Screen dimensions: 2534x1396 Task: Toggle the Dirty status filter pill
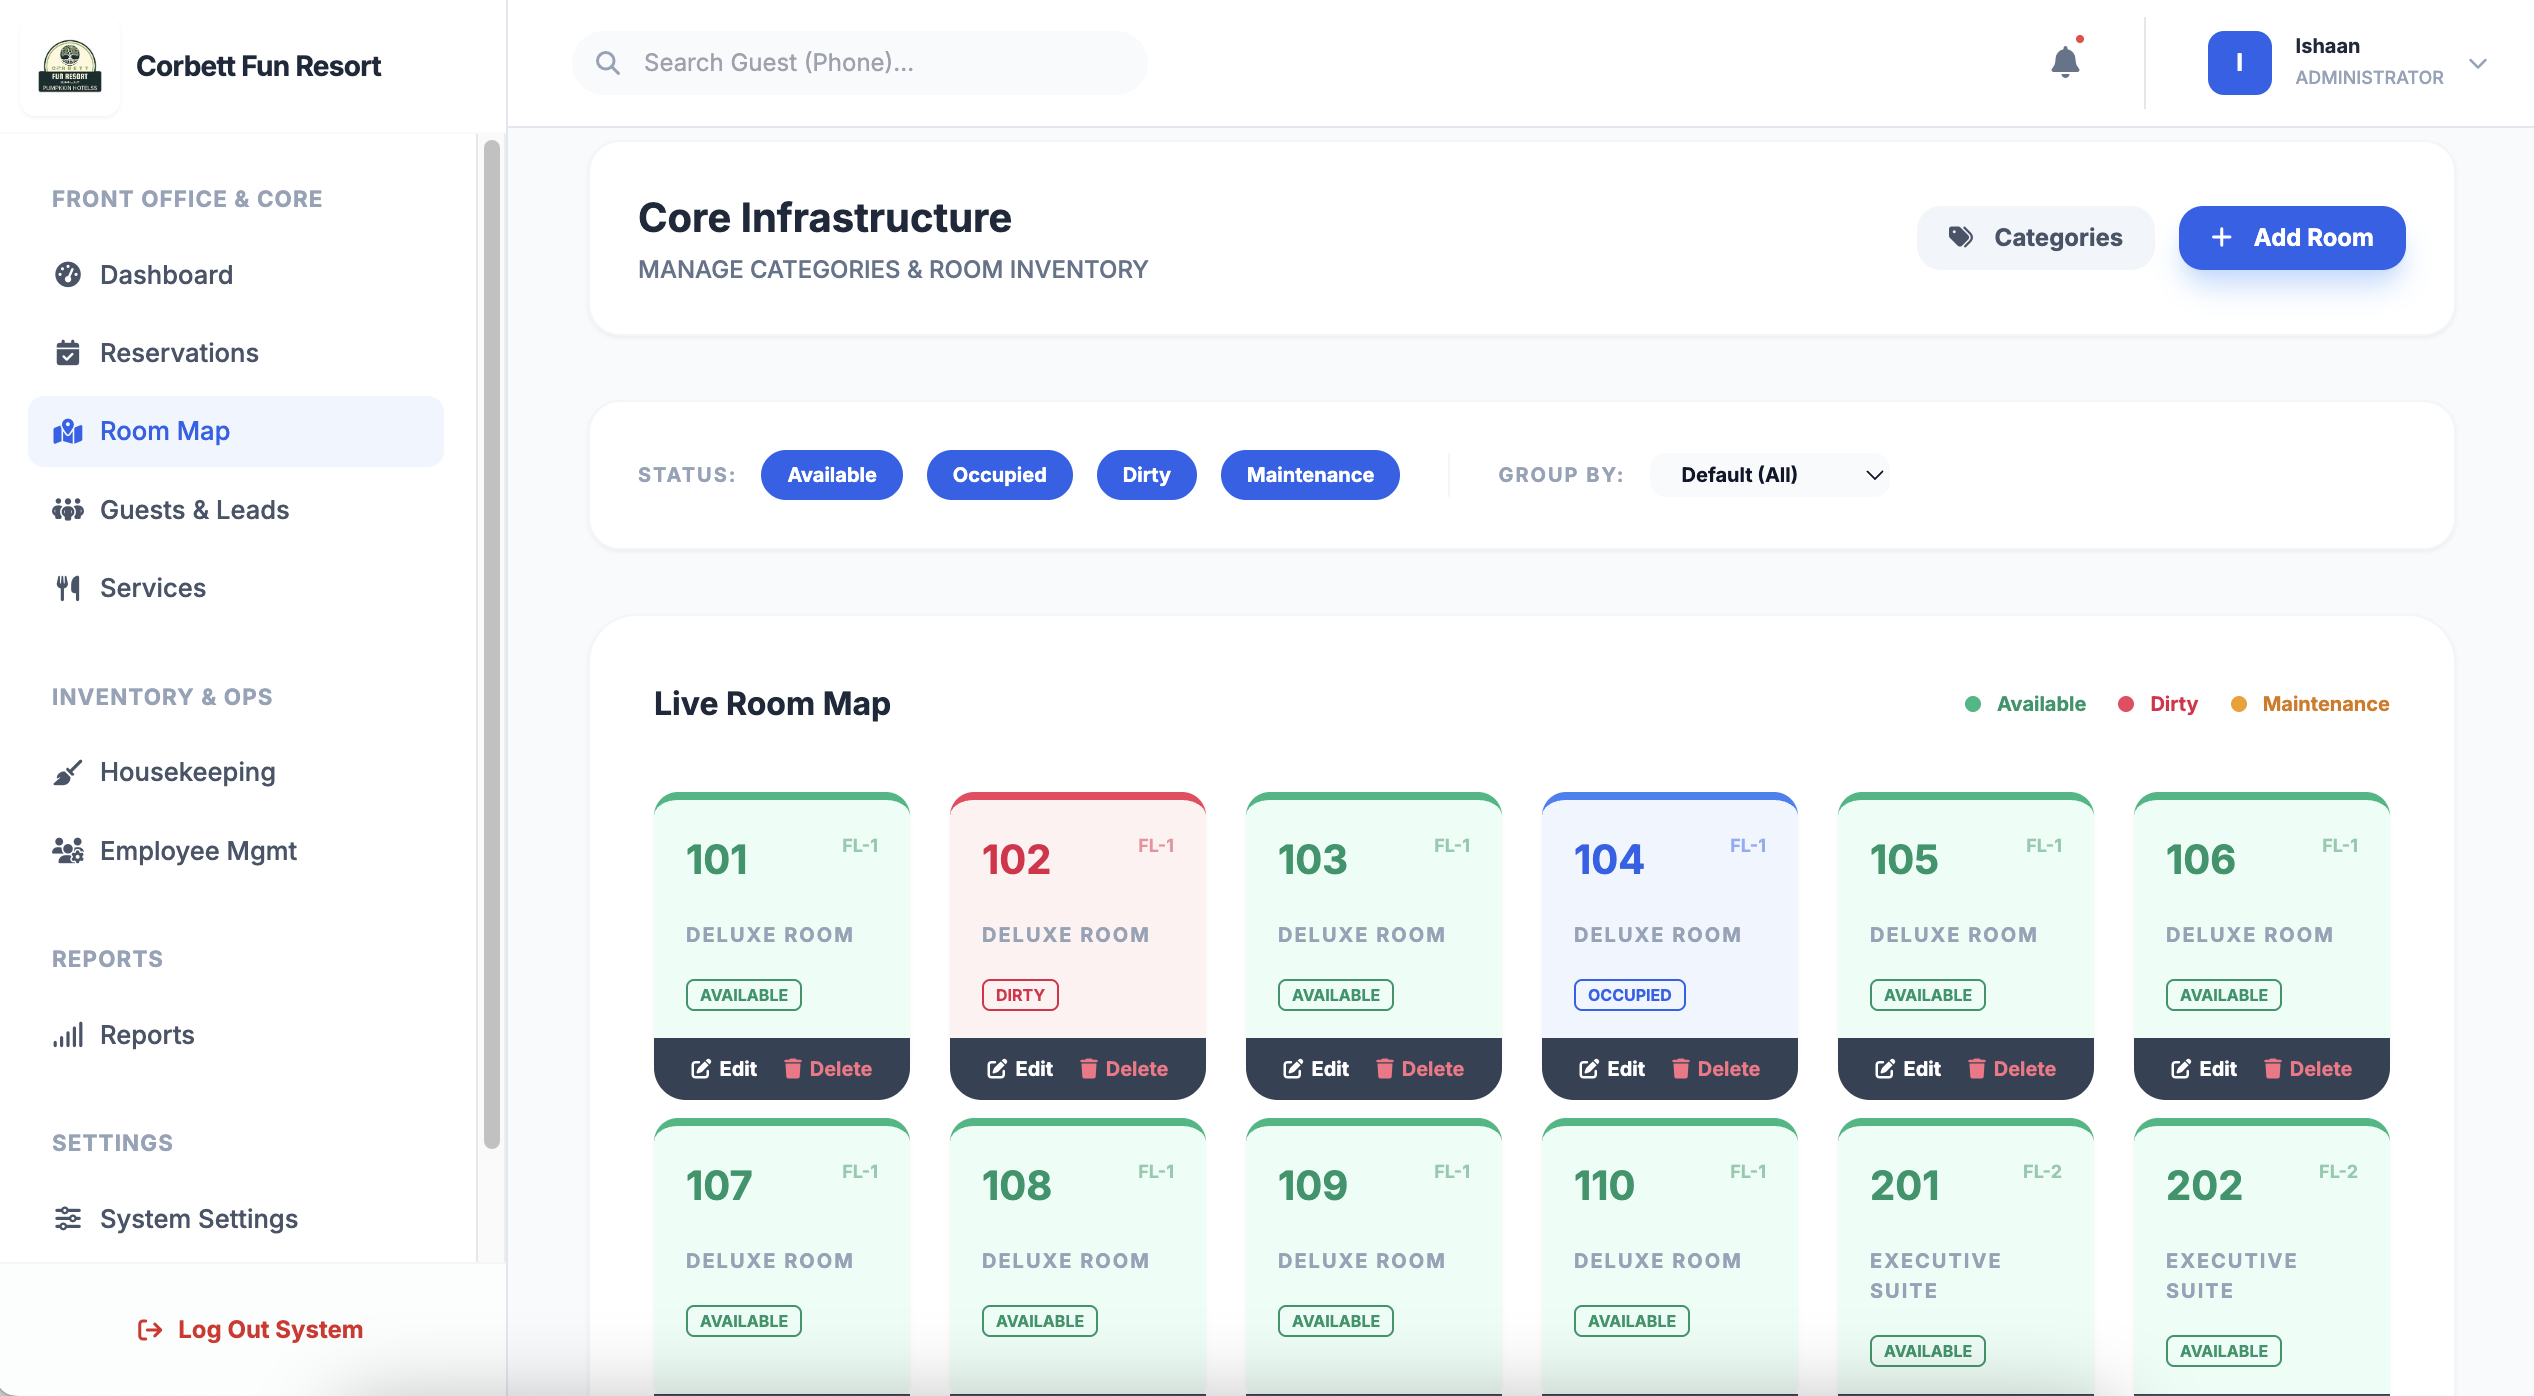point(1146,475)
